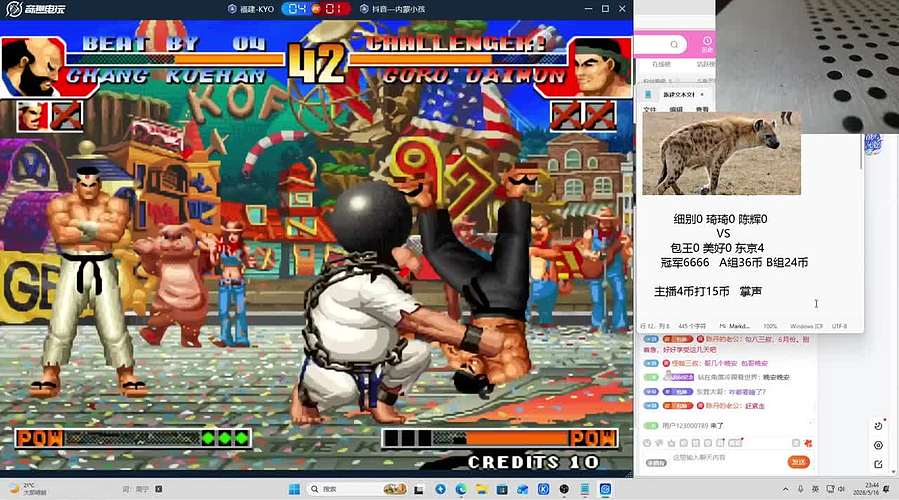
Task: Click the star icon in chat toolbar
Action: [x=671, y=443]
